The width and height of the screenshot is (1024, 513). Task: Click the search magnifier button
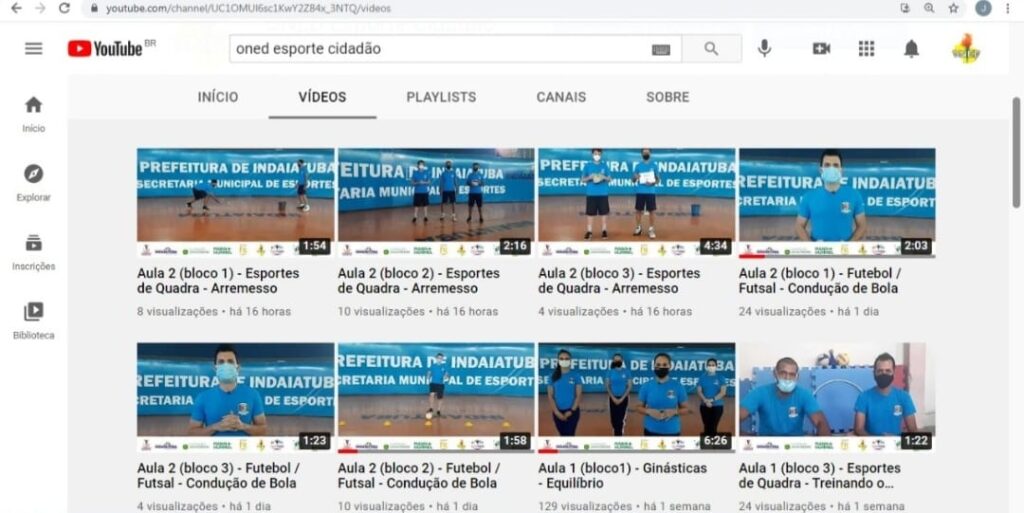711,49
